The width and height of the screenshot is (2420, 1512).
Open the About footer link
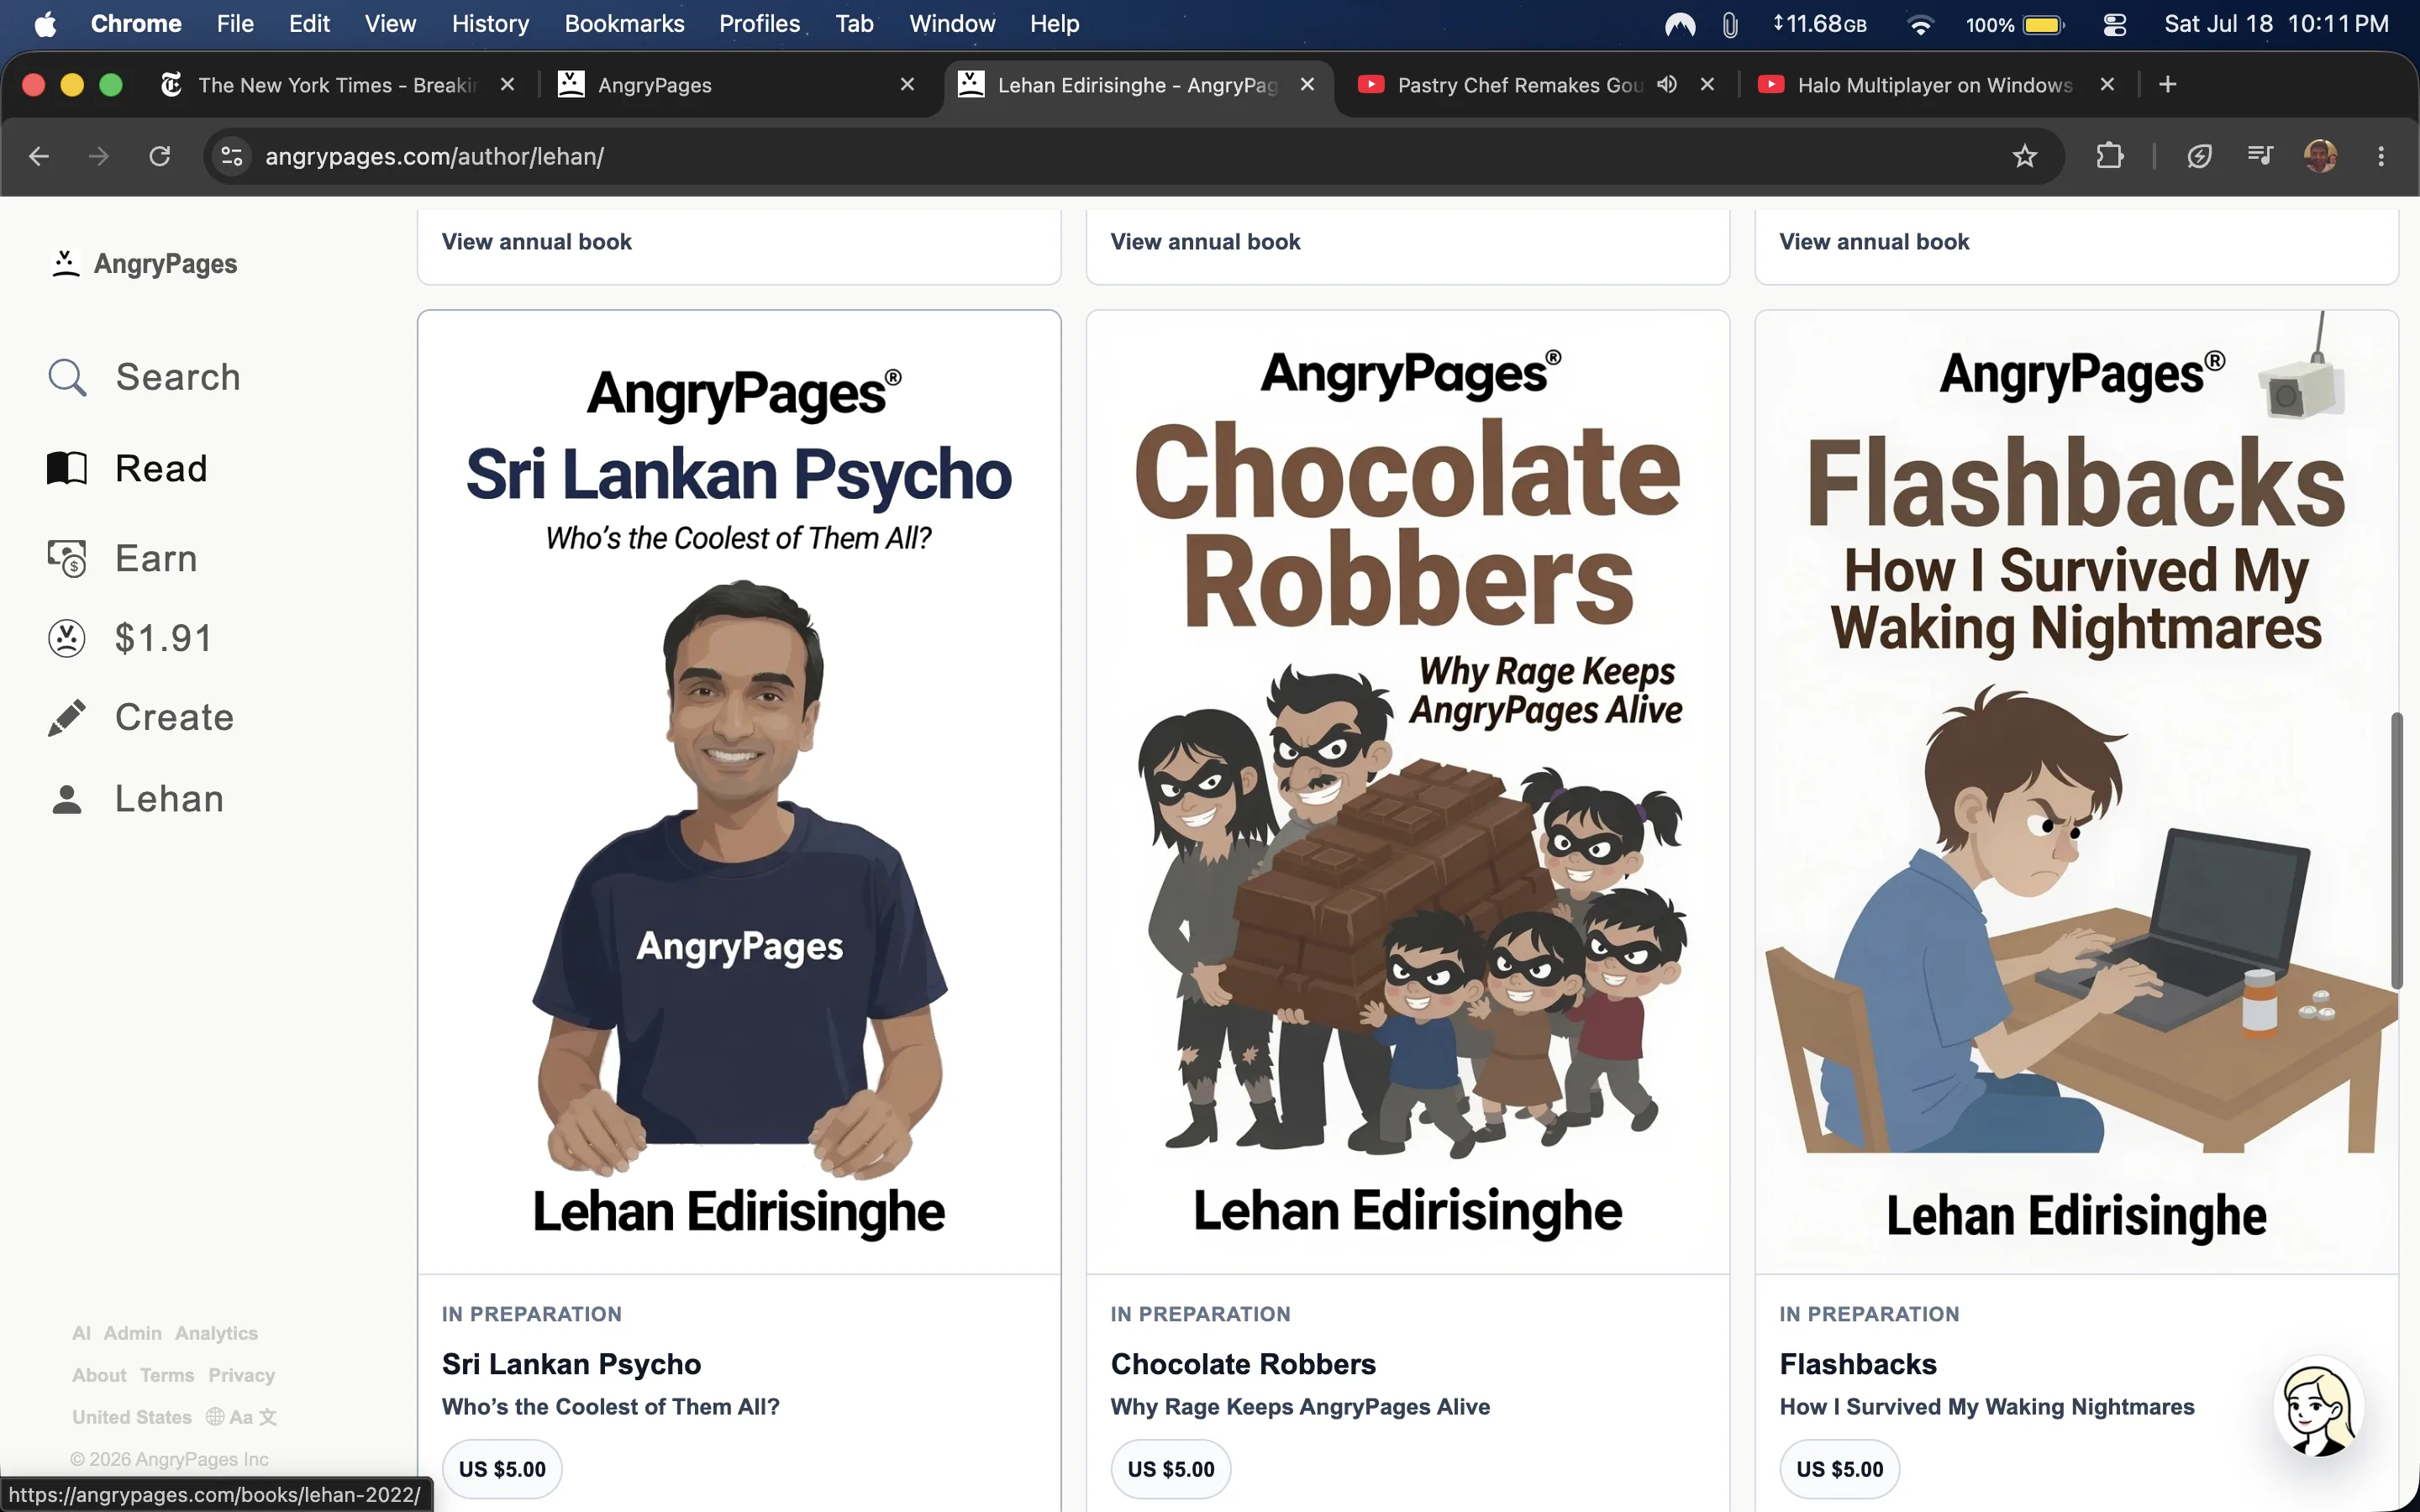coord(99,1375)
